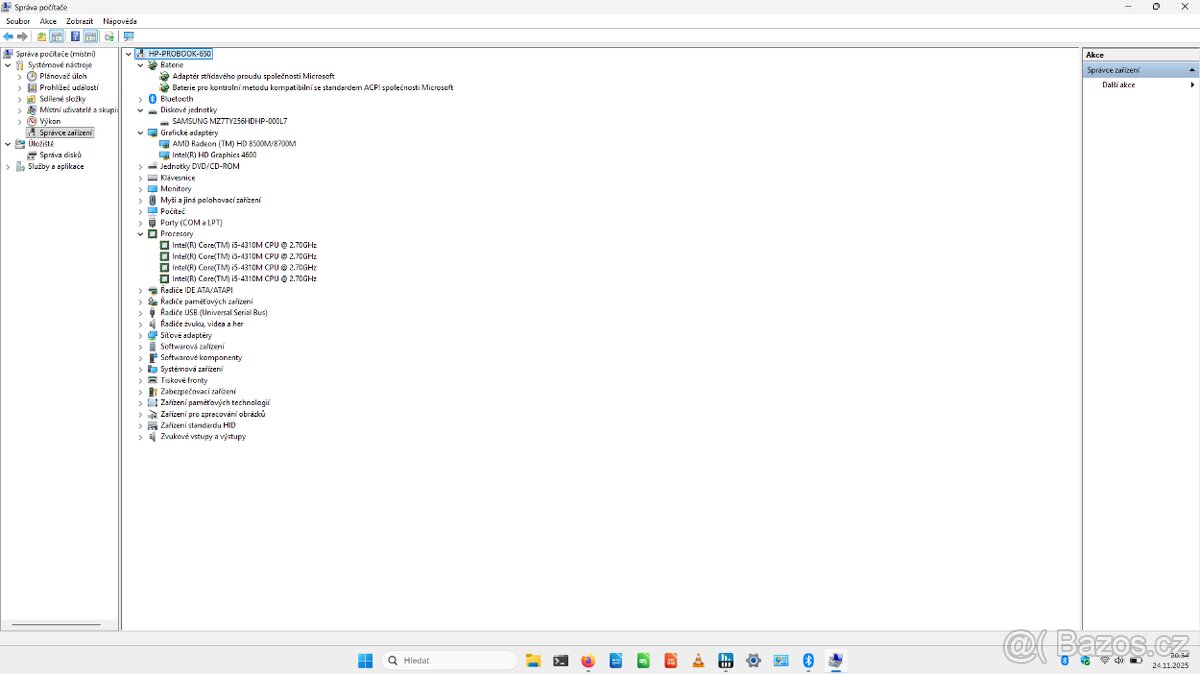This screenshot has height=674, width=1200.
Task: Expand the Bluetooth category
Action: pyautogui.click(x=140, y=99)
